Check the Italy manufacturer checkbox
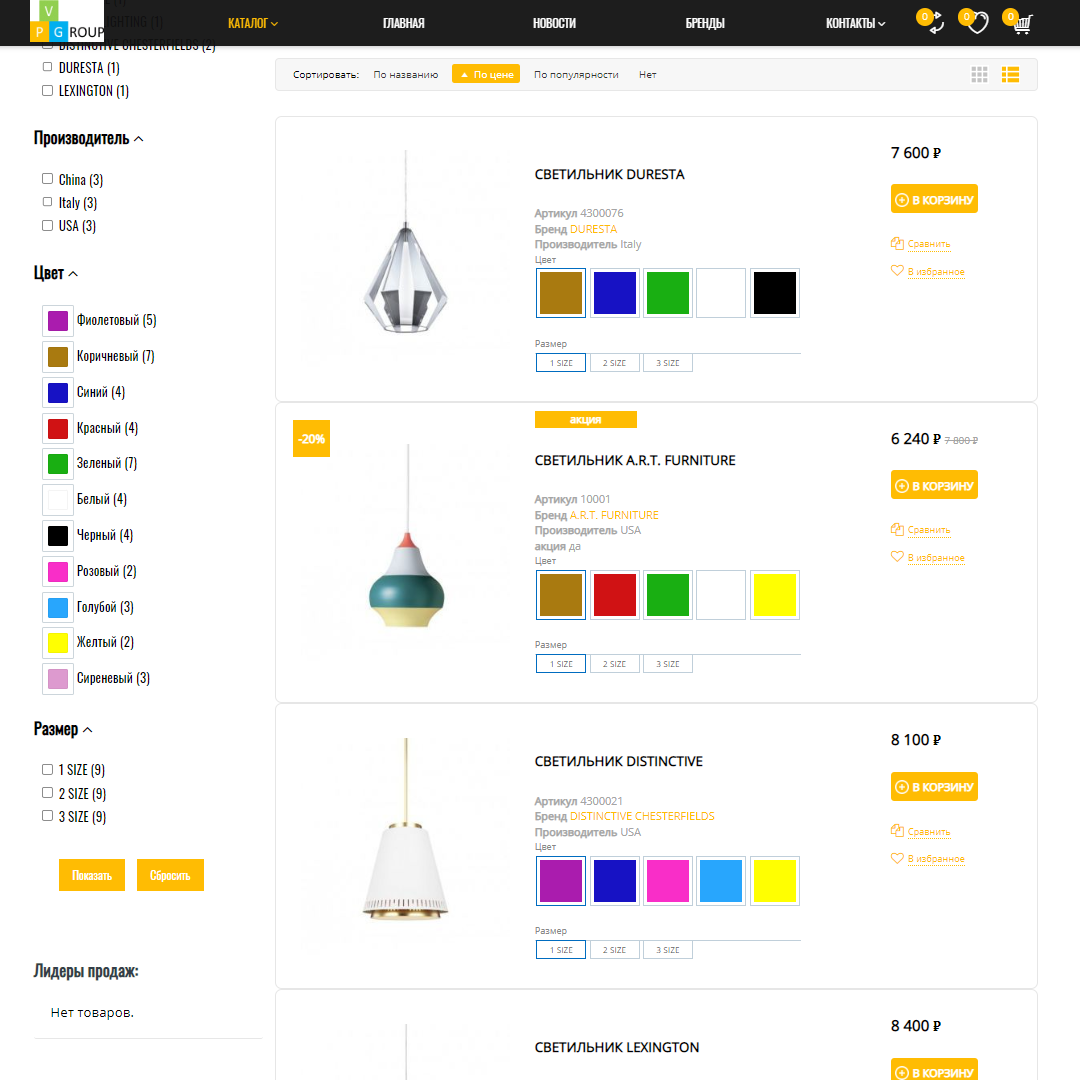 coord(48,202)
